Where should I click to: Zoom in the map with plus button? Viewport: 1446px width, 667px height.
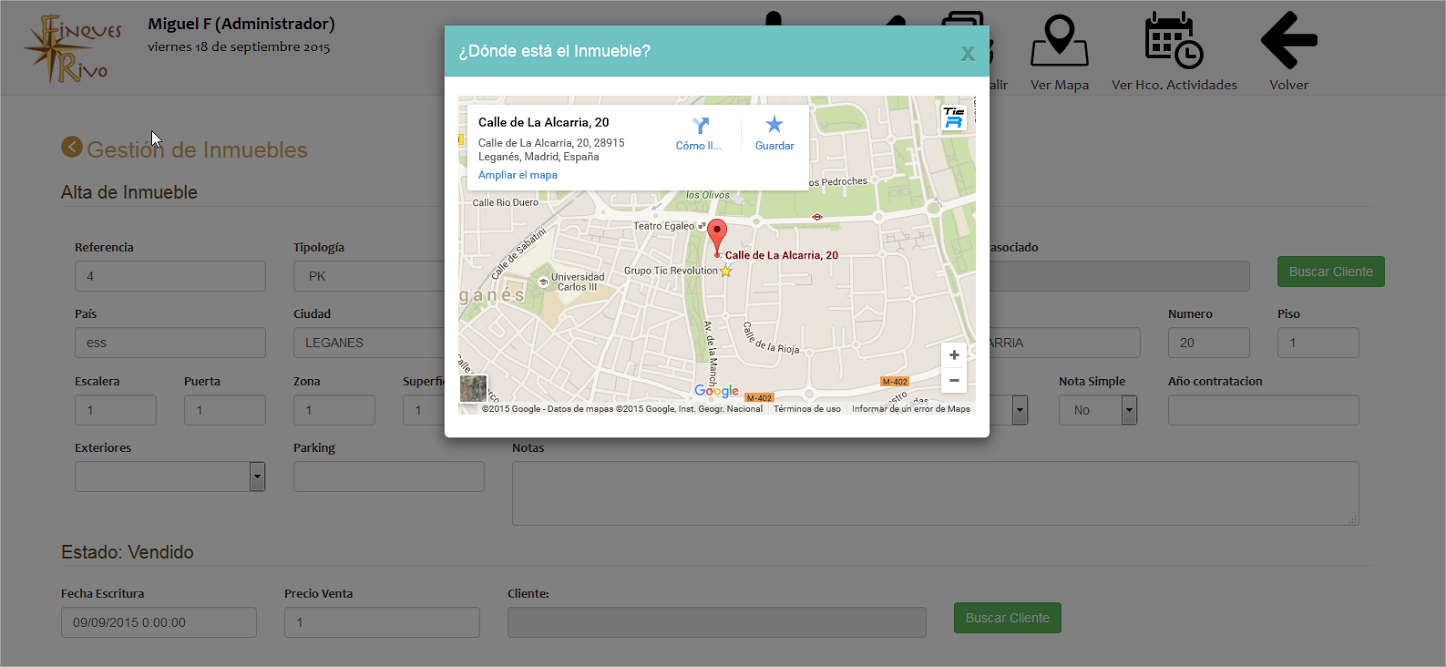pos(954,356)
